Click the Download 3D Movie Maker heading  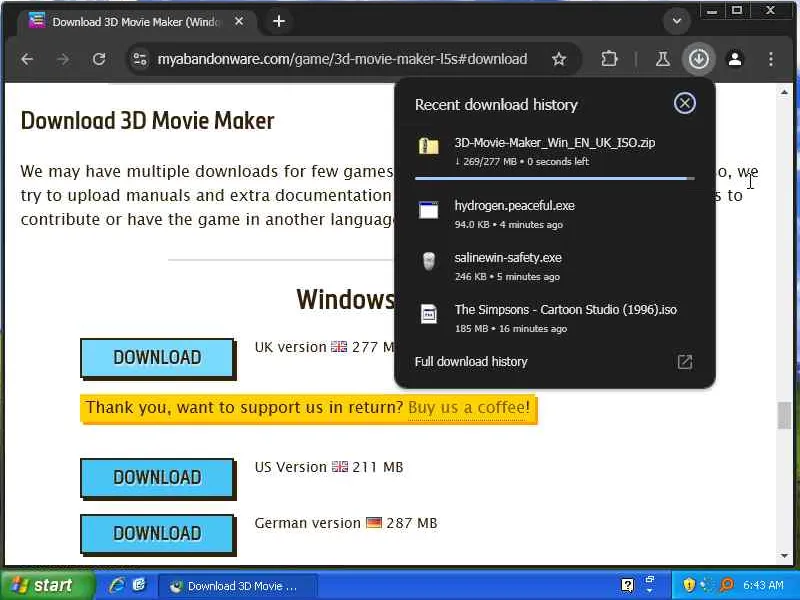(x=147, y=121)
